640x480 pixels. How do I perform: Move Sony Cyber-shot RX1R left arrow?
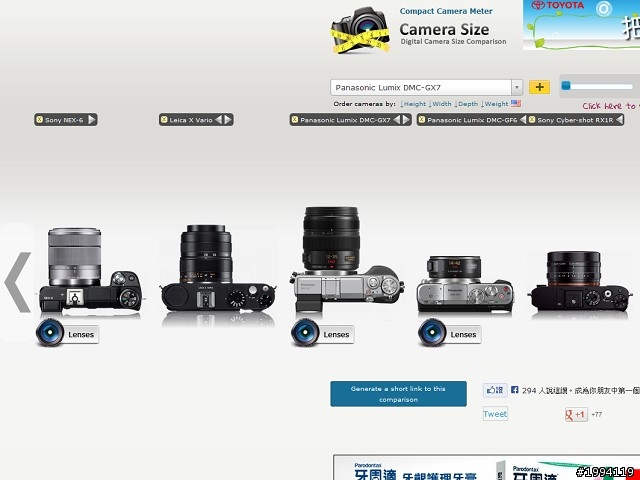coord(619,120)
